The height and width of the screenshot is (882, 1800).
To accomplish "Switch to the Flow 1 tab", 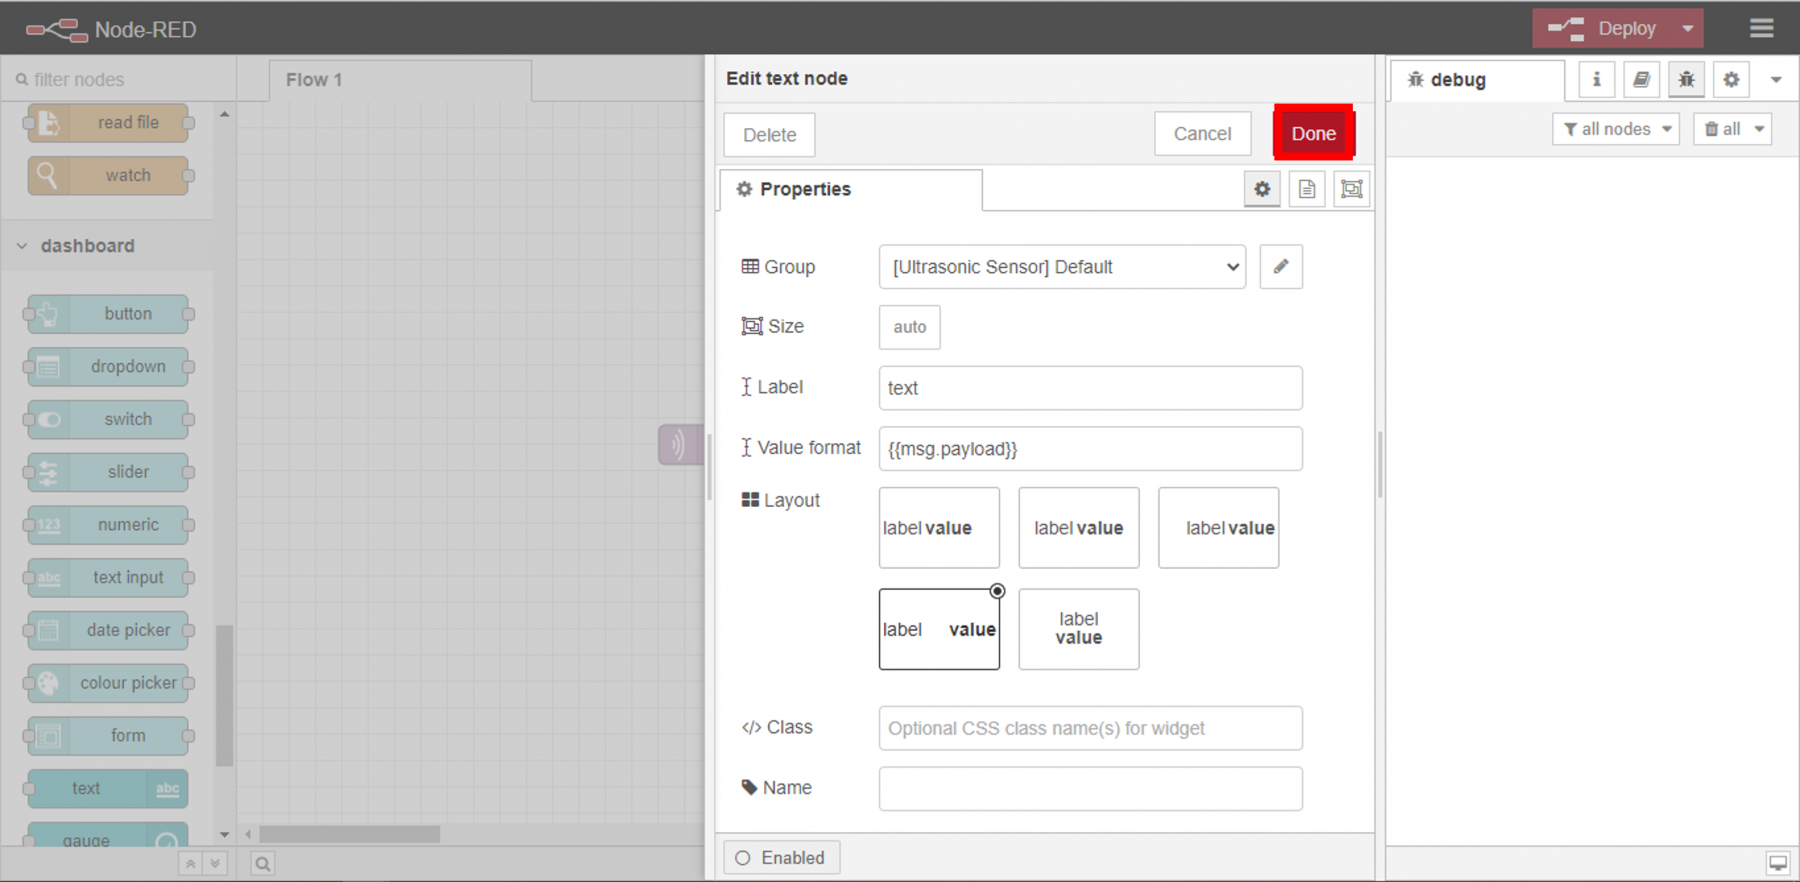I will tap(314, 80).
